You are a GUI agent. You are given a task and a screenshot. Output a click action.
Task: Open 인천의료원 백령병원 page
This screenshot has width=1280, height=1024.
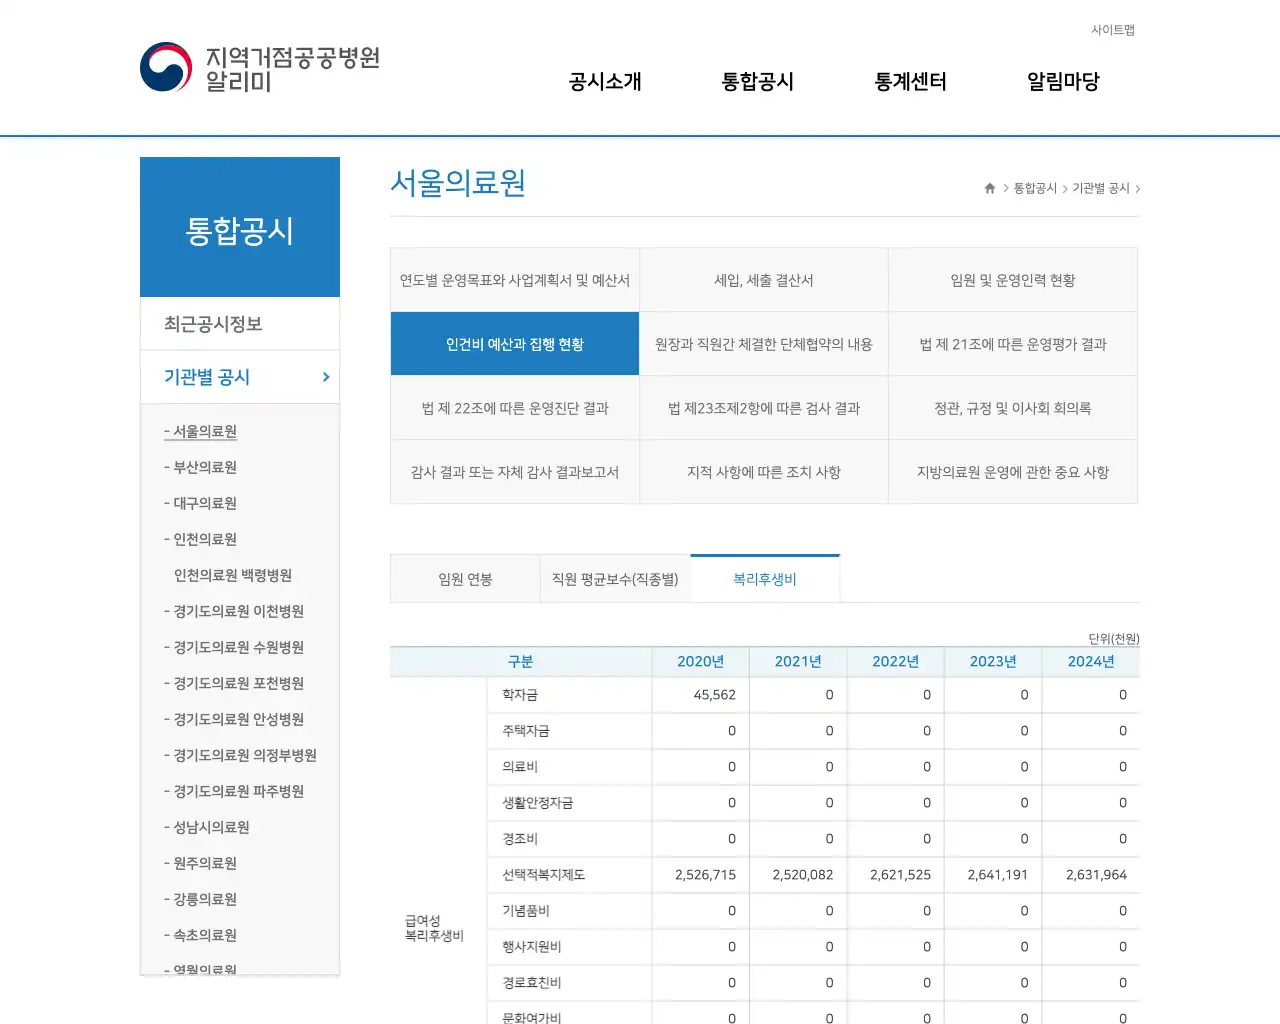coord(232,575)
